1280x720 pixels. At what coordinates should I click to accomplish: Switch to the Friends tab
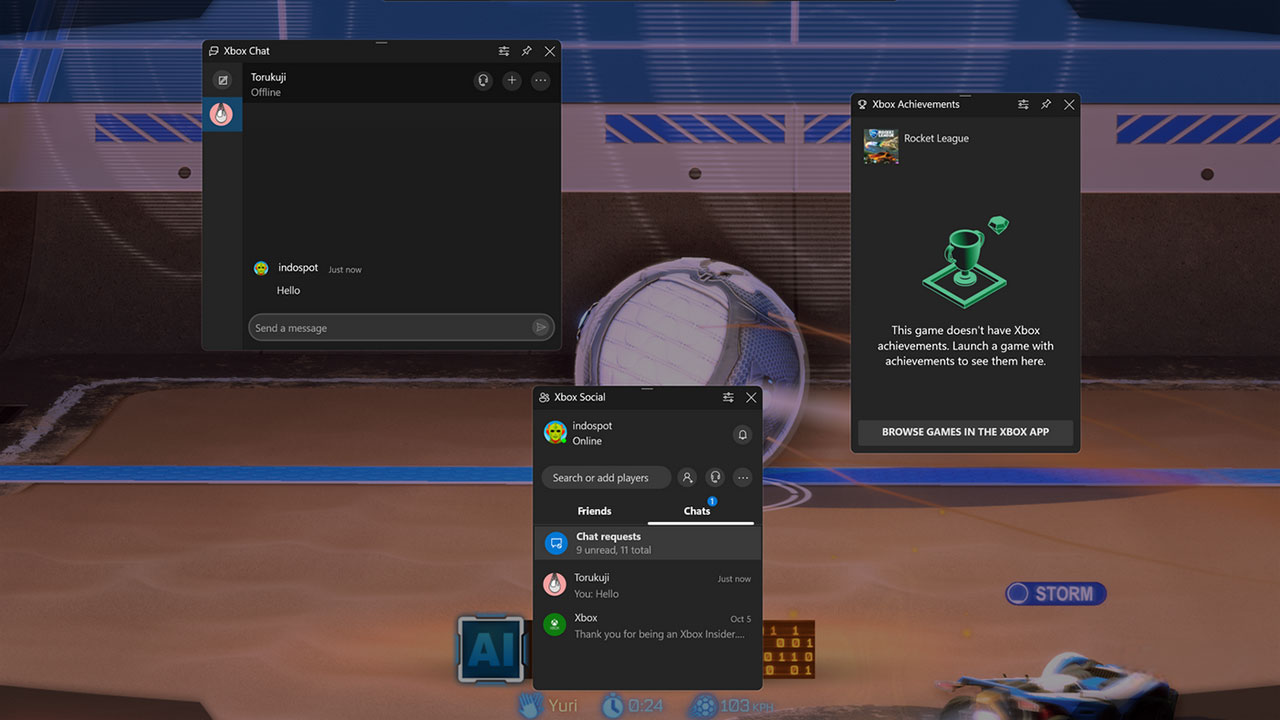(594, 511)
